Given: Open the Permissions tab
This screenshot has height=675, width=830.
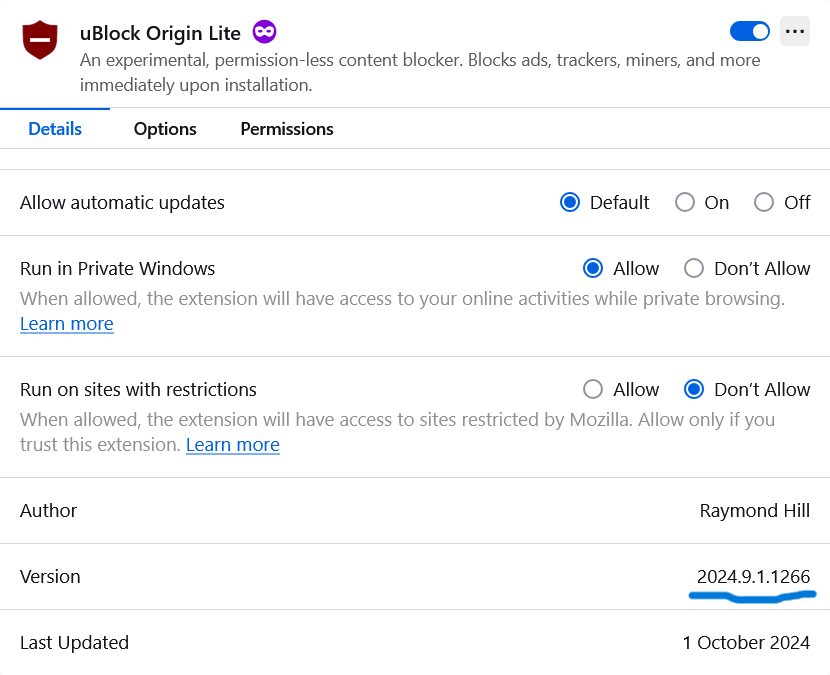Looking at the screenshot, I should click(287, 129).
